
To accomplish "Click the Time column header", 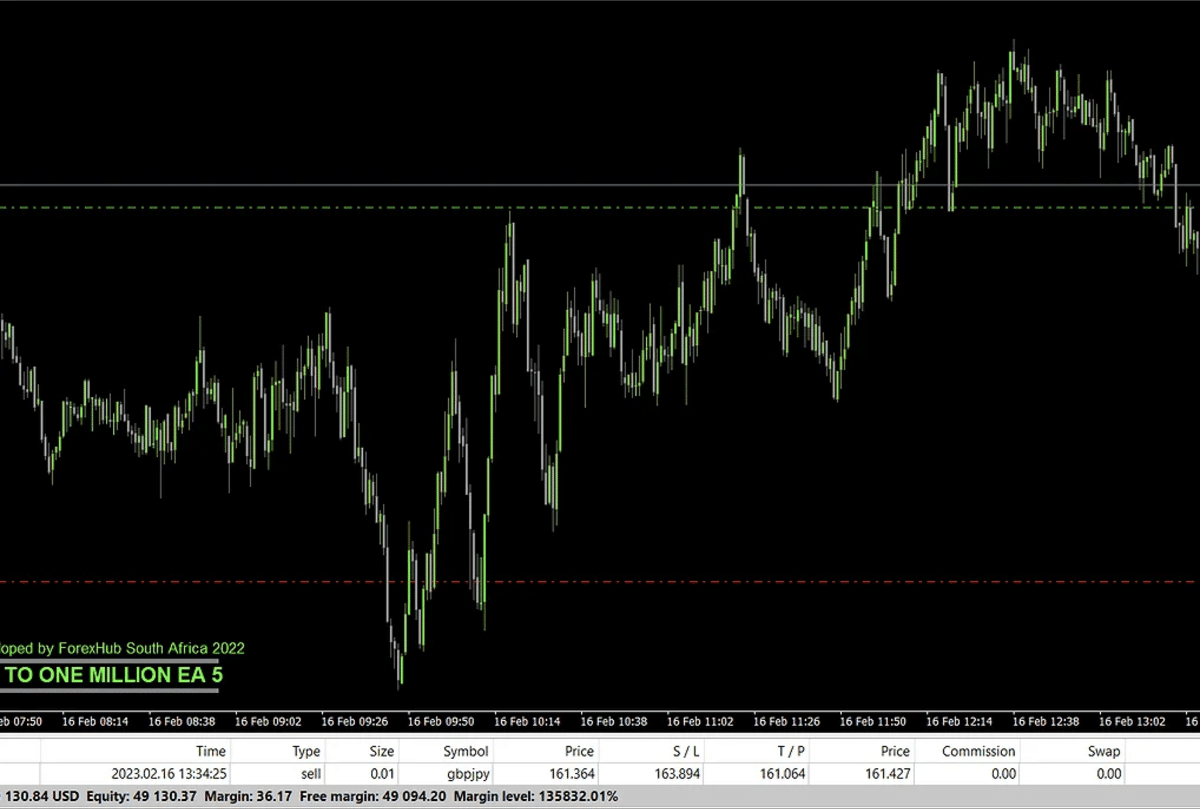I will [x=211, y=751].
